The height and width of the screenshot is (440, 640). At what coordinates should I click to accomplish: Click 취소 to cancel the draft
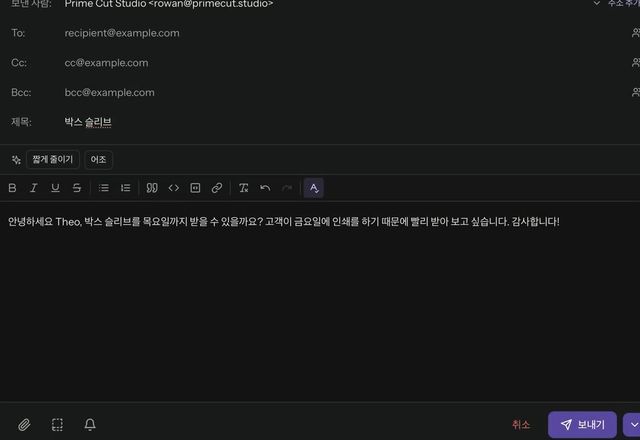pos(521,424)
